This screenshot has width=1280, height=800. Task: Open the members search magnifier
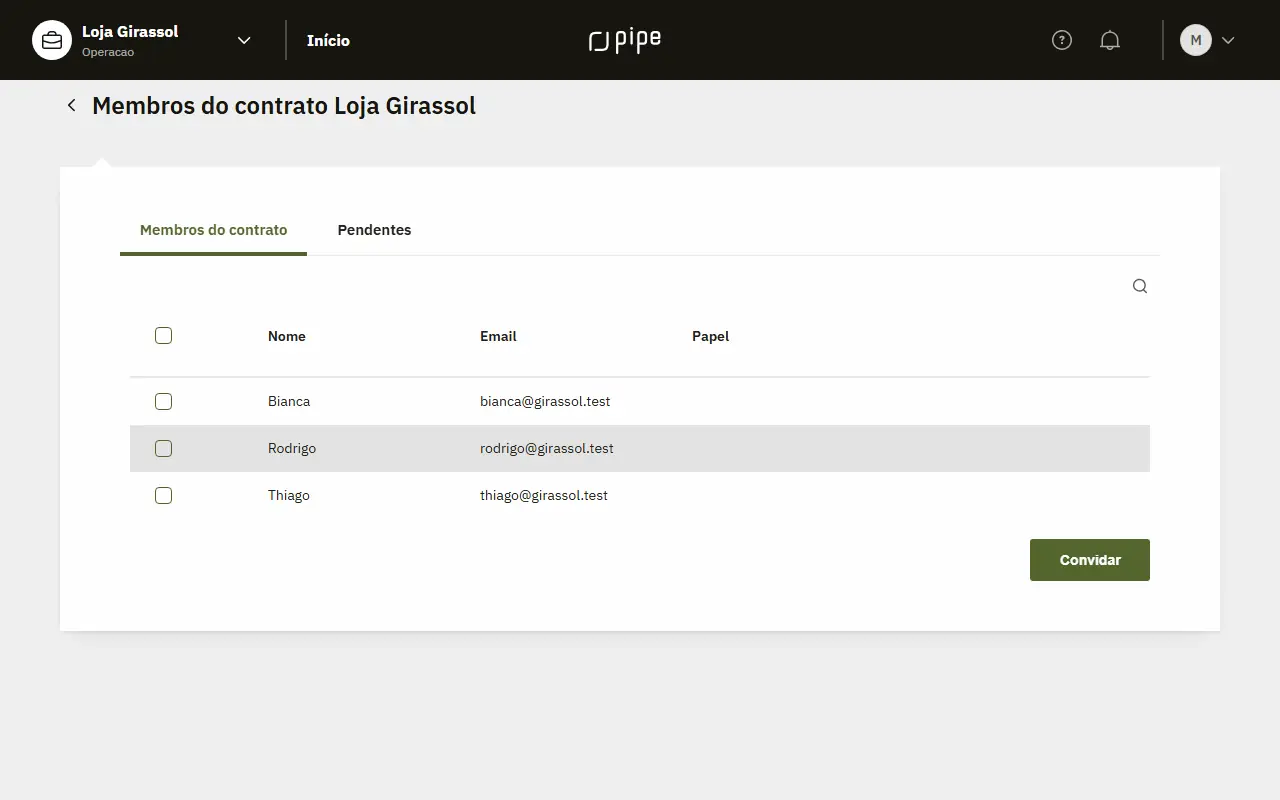[1140, 286]
